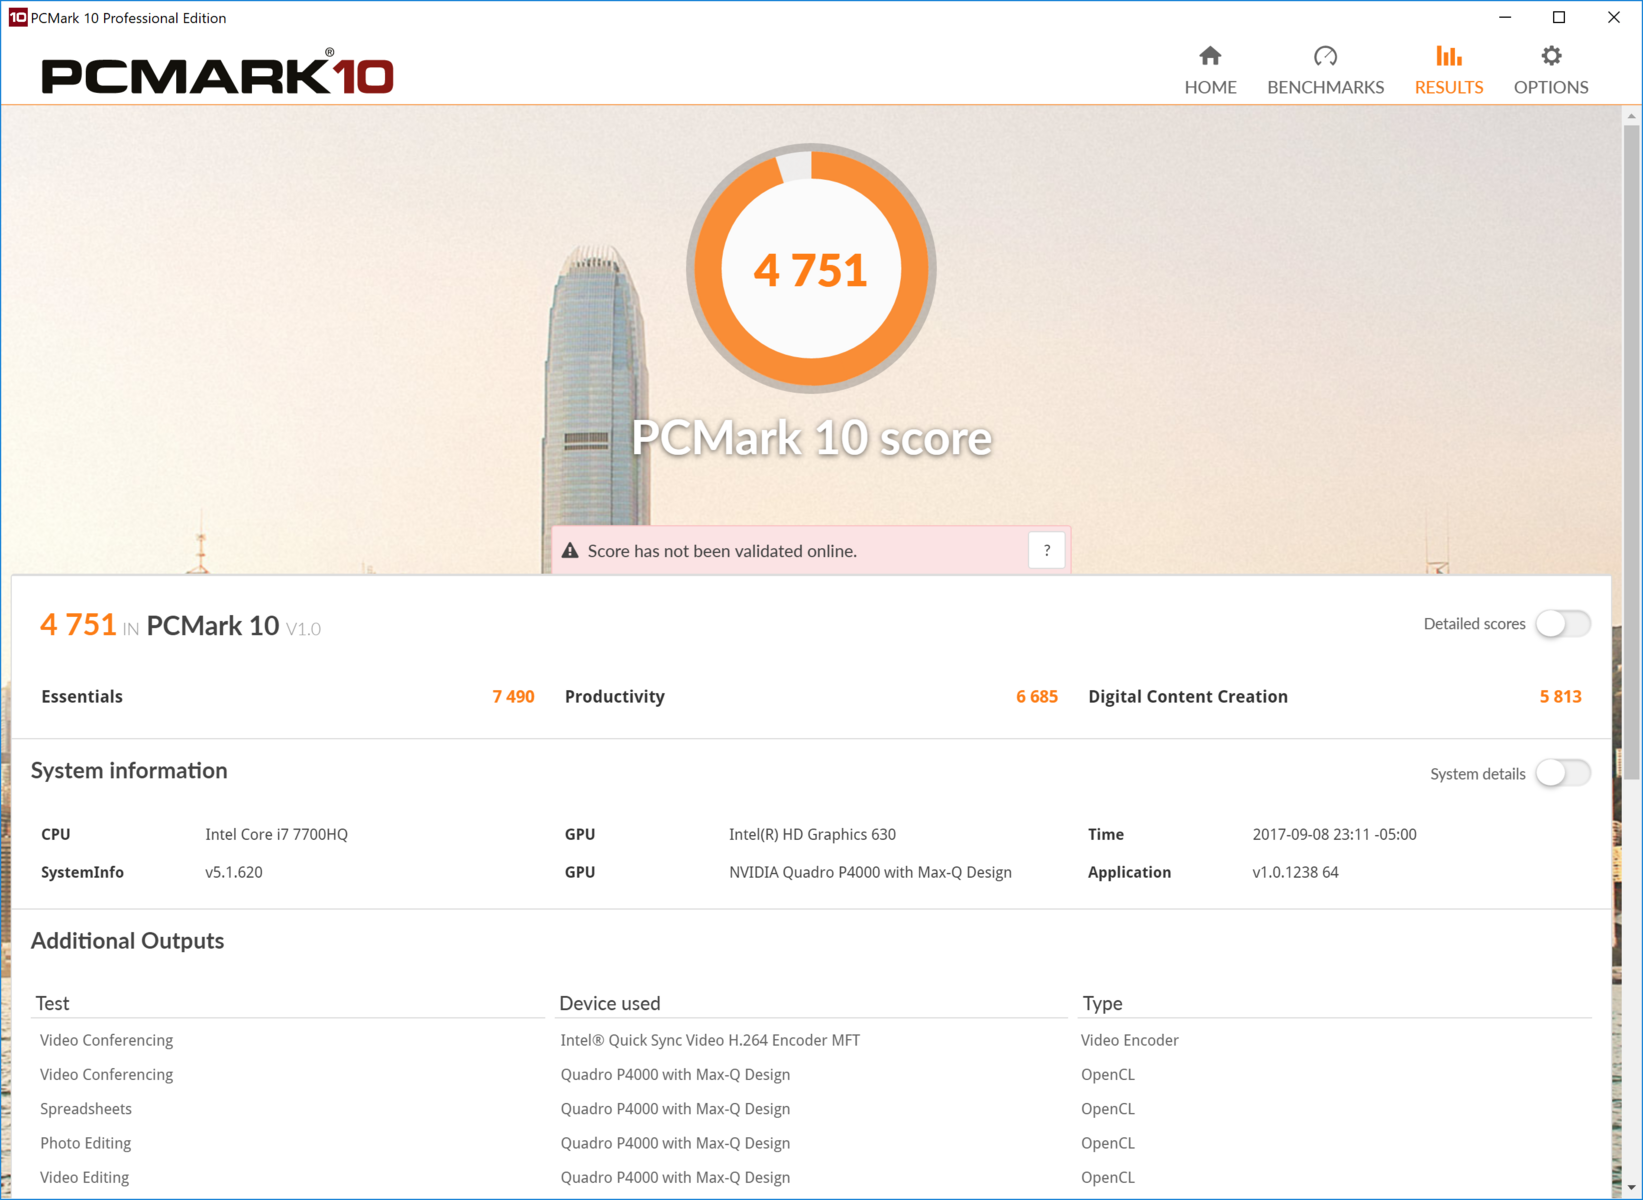Click the 4 751 score circle
This screenshot has width=1643, height=1200.
coord(811,269)
